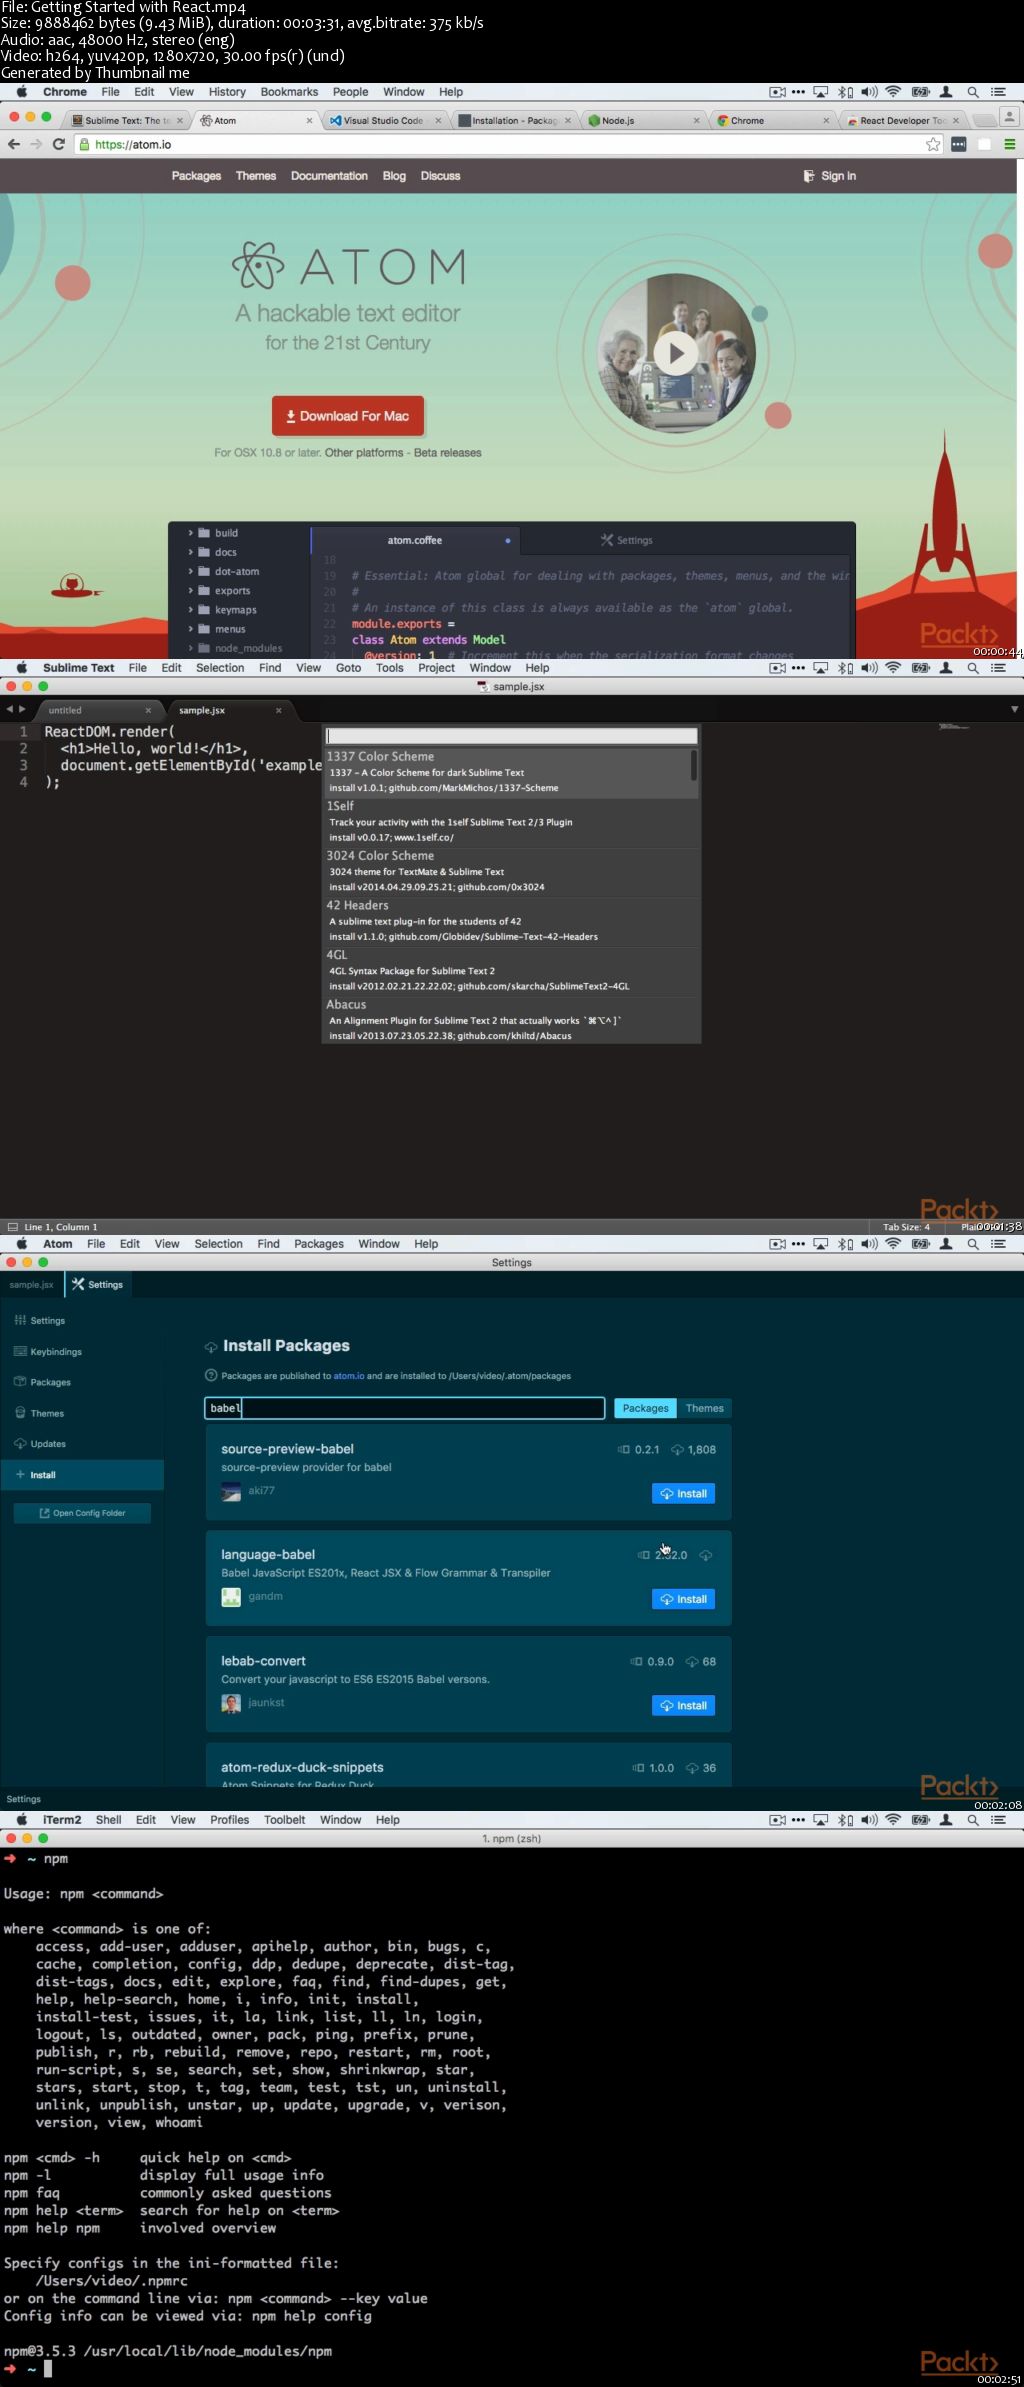Click the atom.io address bar
The image size is (1024, 2387).
(500, 144)
